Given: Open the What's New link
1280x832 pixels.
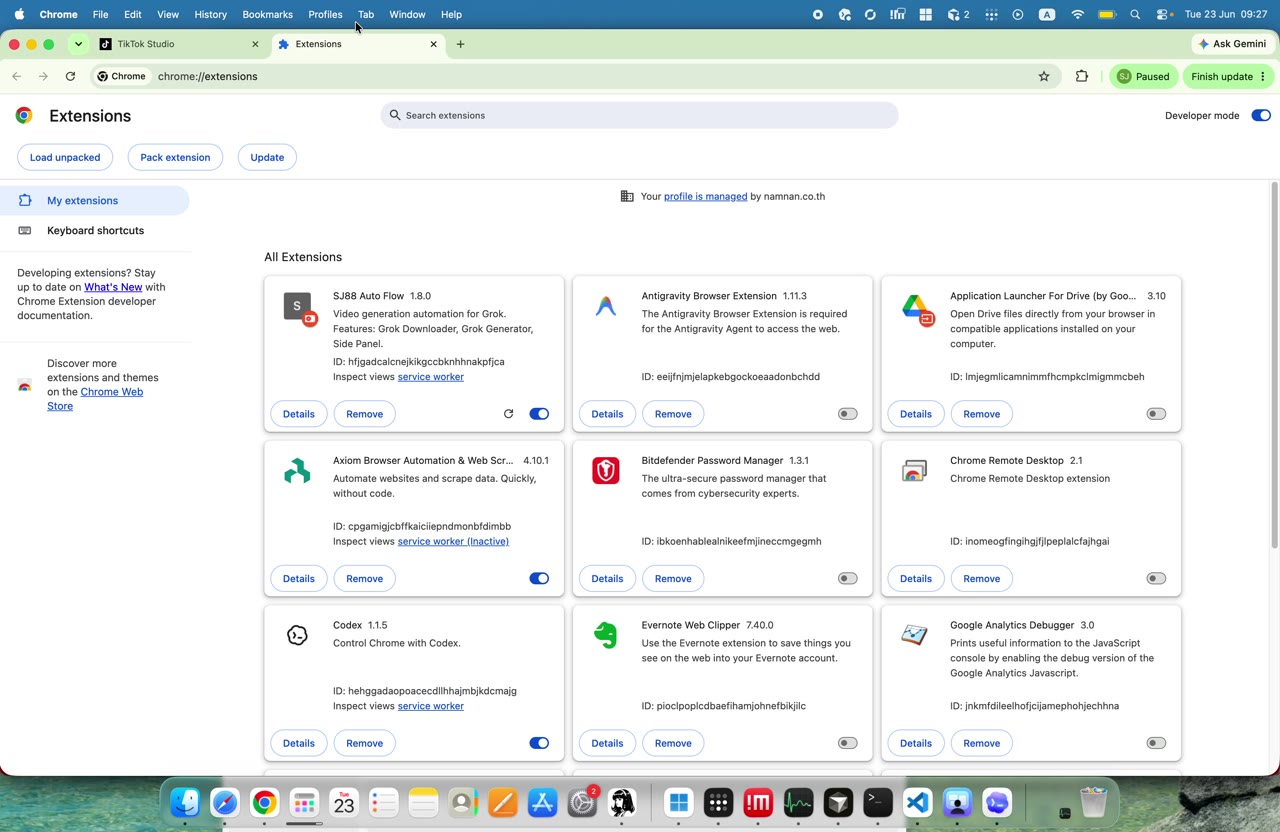Looking at the screenshot, I should click(x=113, y=287).
